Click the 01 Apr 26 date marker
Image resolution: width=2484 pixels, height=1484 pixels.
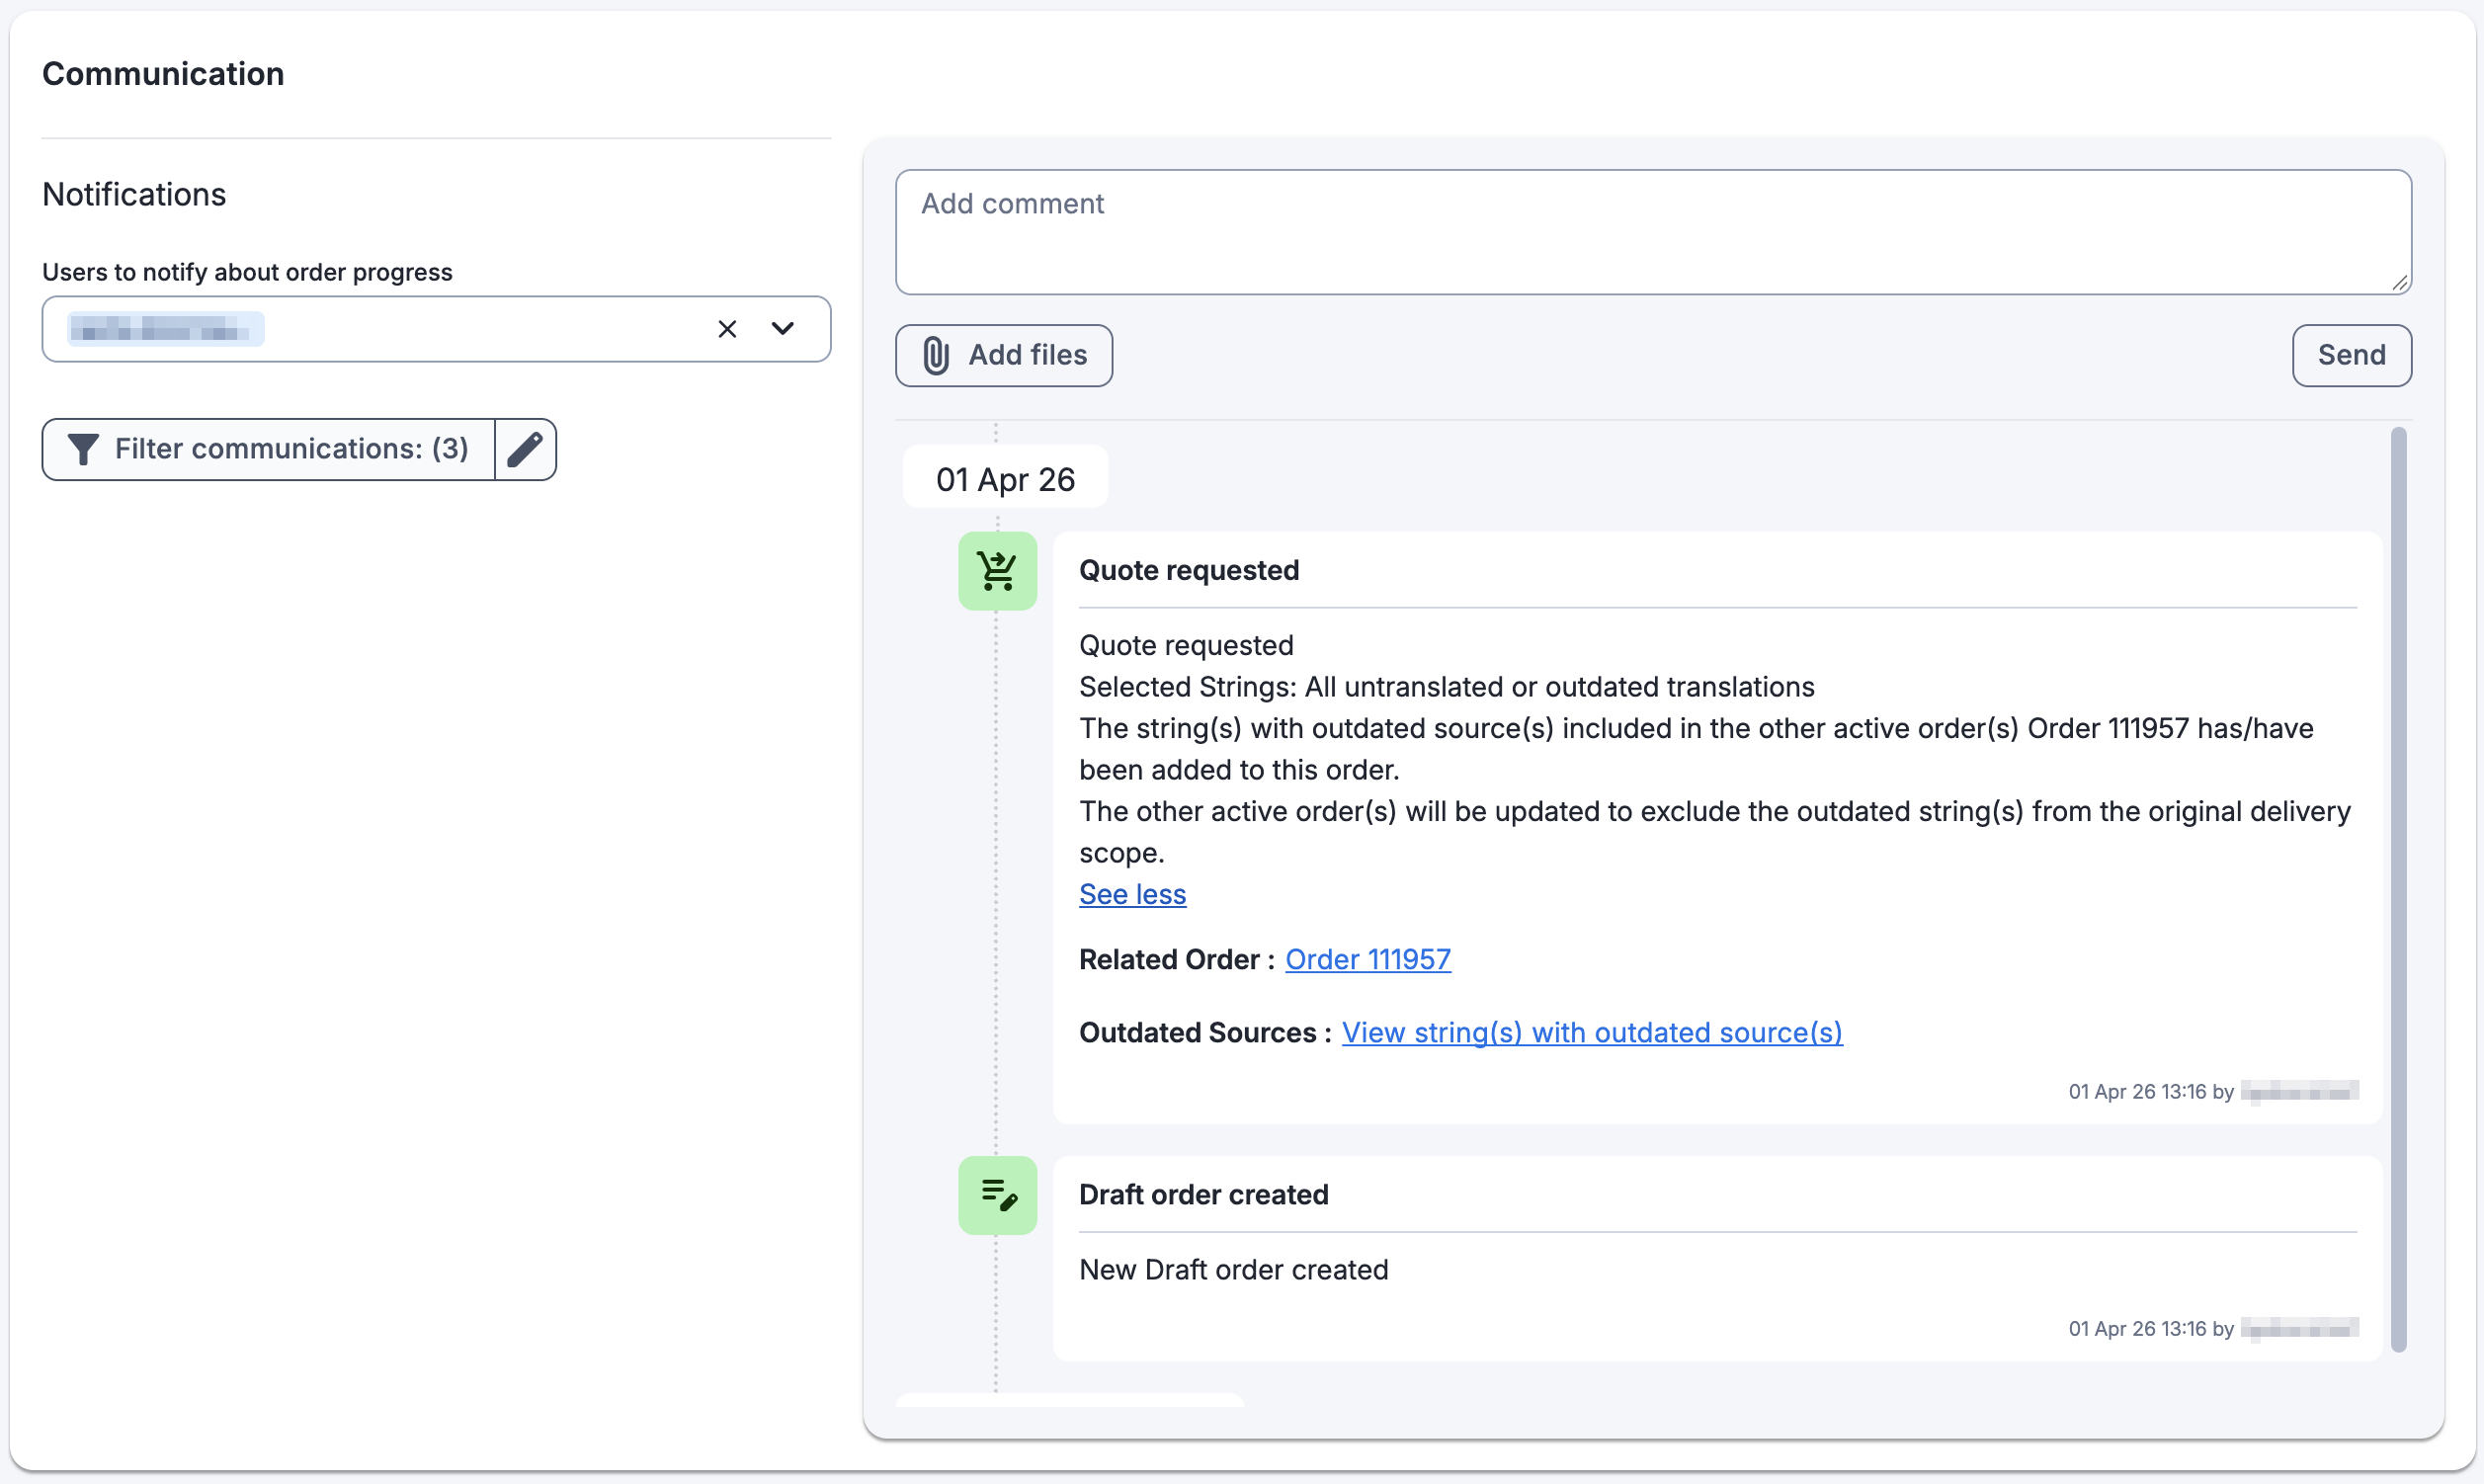point(1005,479)
